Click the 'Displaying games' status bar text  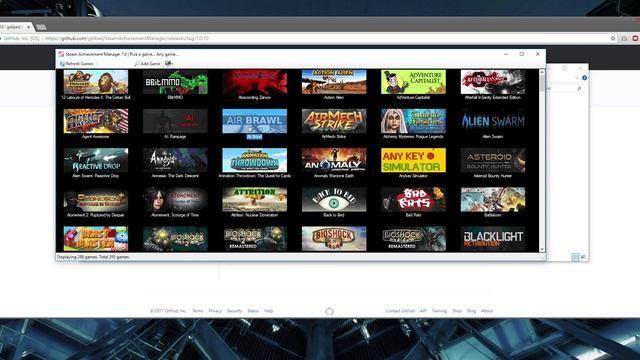[93, 257]
